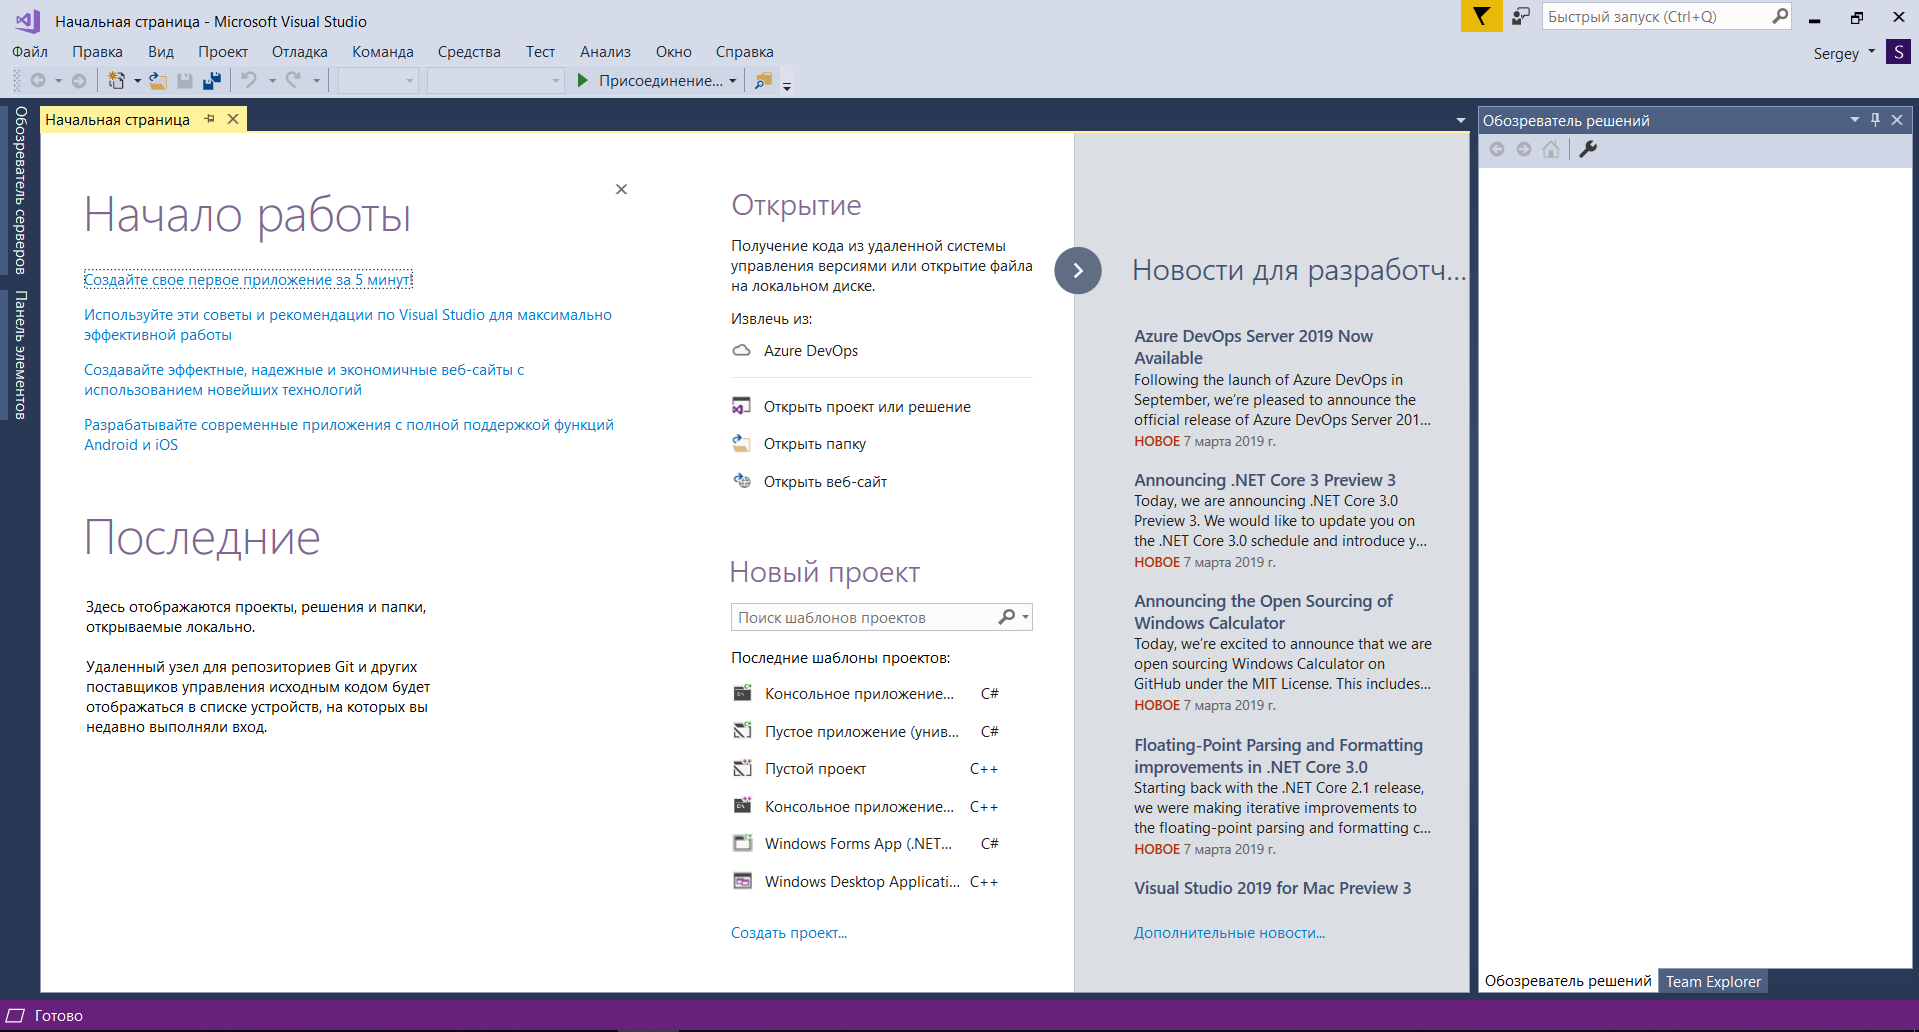Click the Создать проект link
Screen dimensions: 1919x1032
point(789,933)
